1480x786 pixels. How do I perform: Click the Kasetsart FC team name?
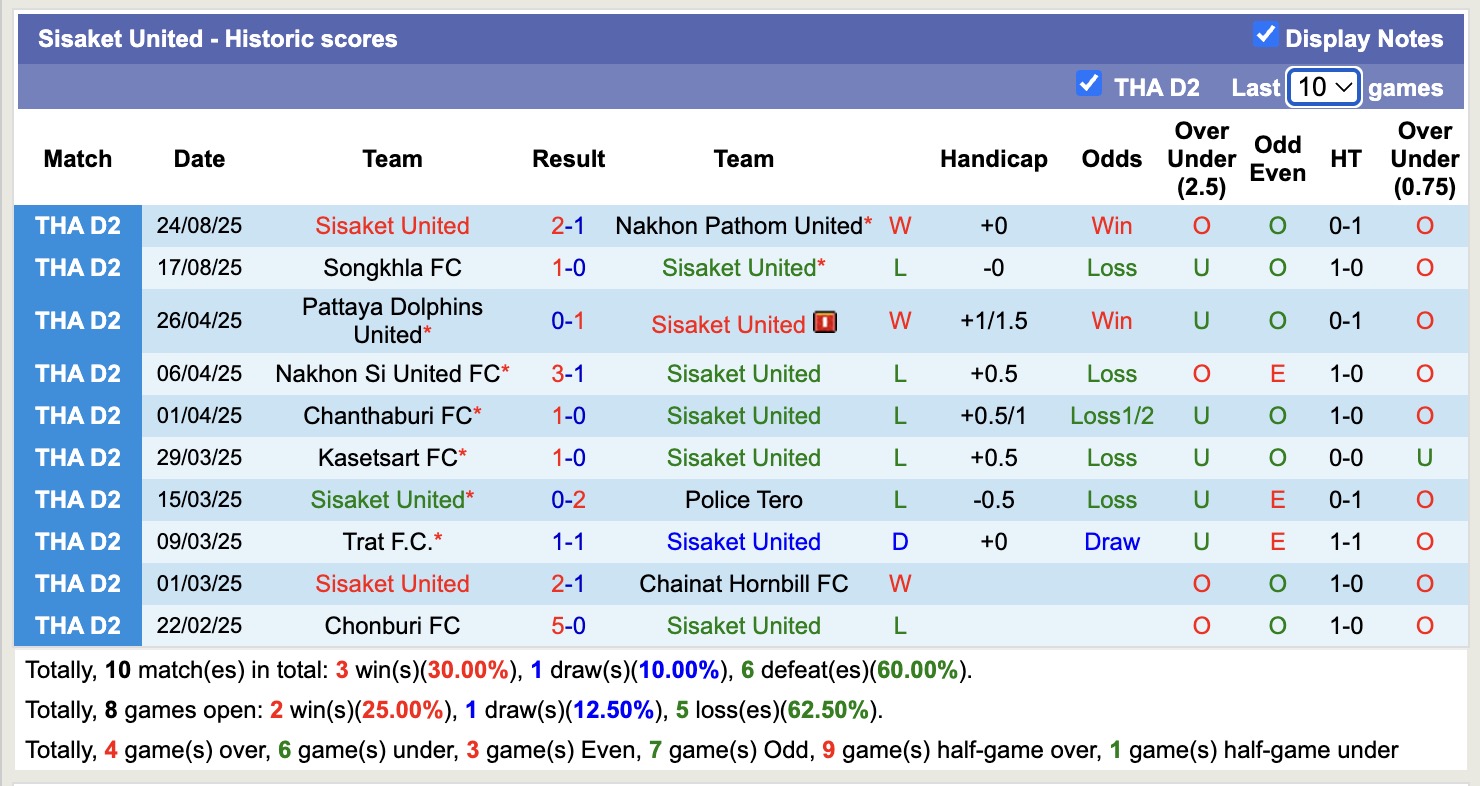point(387,458)
